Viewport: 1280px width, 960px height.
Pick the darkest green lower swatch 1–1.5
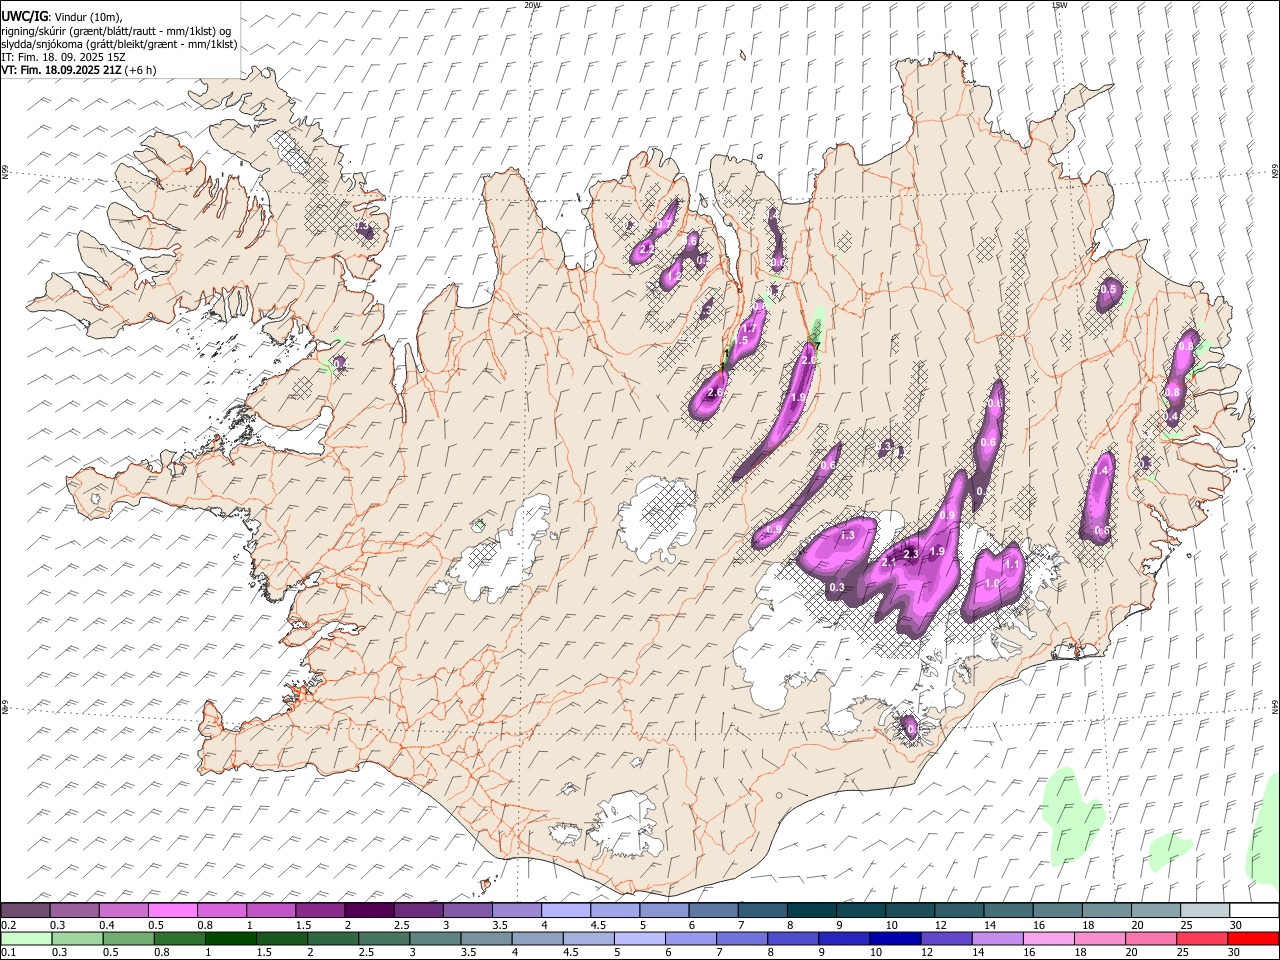(230, 938)
